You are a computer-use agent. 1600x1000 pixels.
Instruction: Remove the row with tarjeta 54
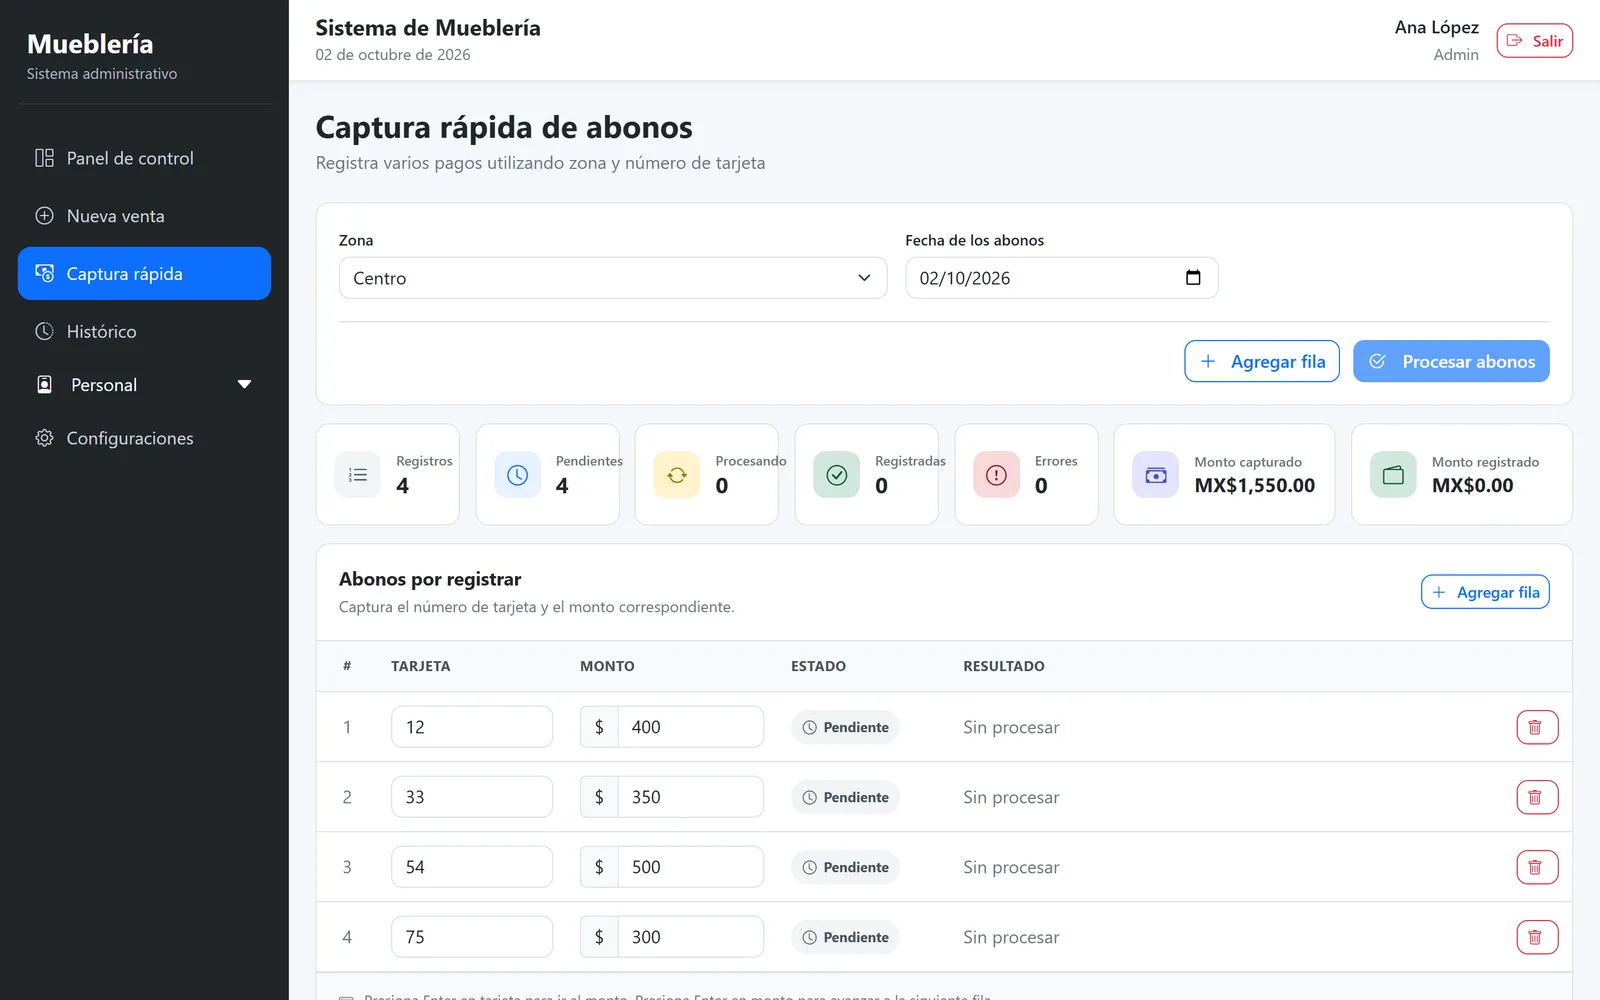click(1537, 867)
